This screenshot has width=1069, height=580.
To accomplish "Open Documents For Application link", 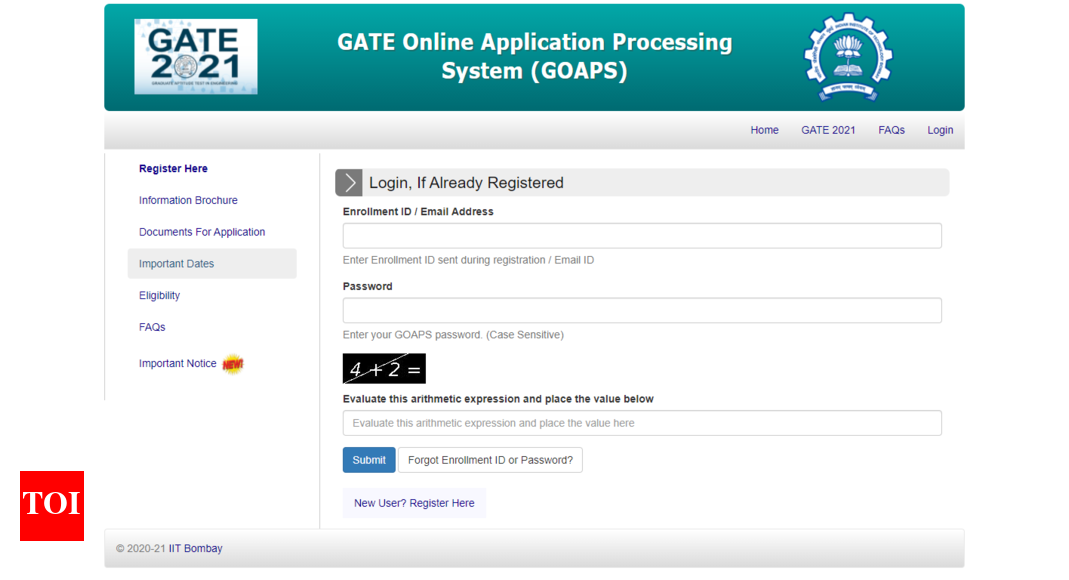I will [x=202, y=232].
